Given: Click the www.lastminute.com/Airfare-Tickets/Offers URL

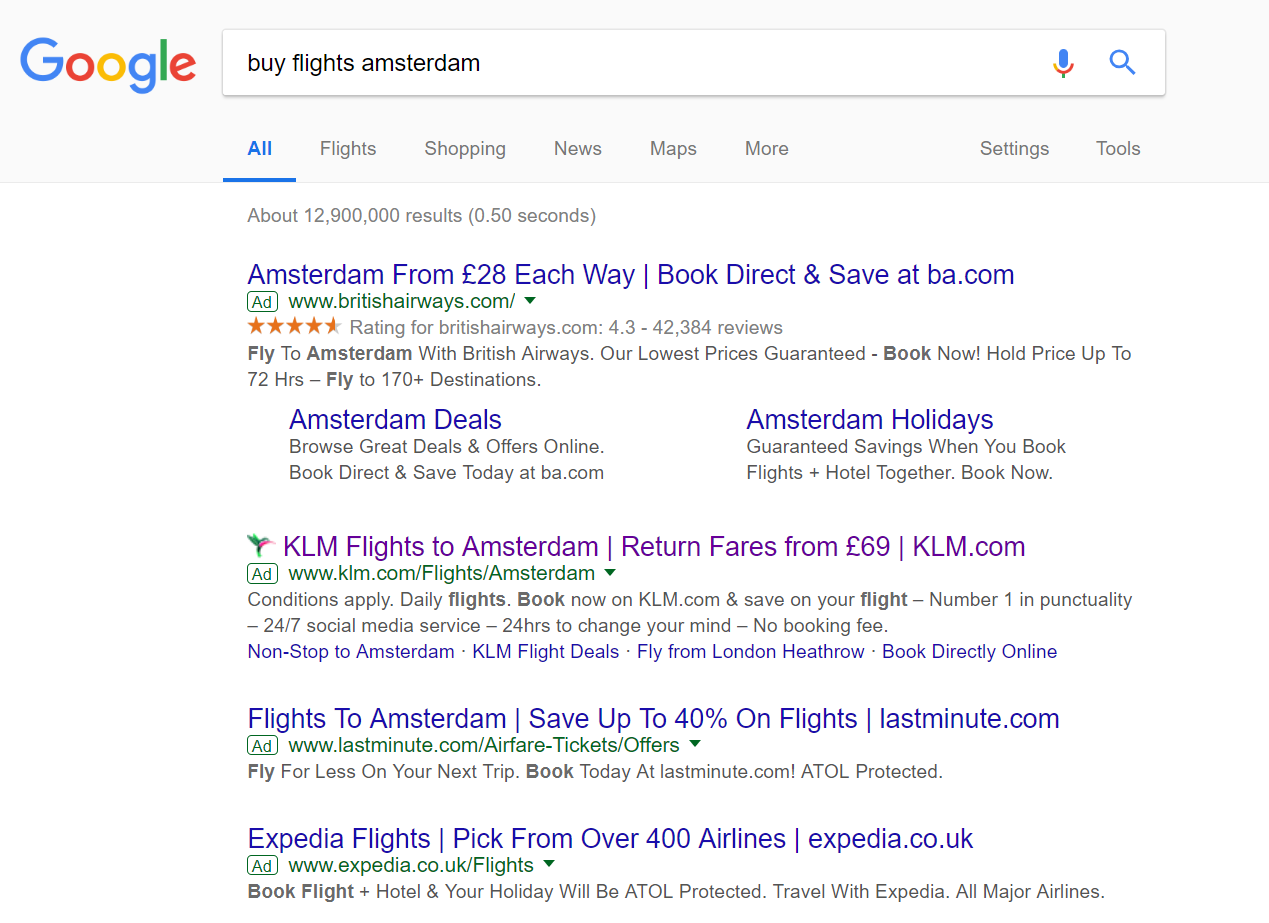Looking at the screenshot, I should click(484, 746).
